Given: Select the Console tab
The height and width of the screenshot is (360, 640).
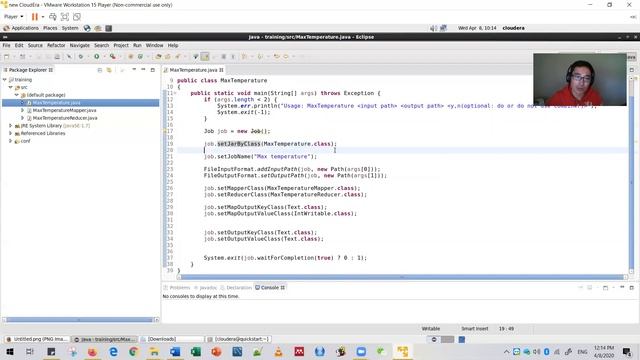Looking at the screenshot, I should 270,288.
